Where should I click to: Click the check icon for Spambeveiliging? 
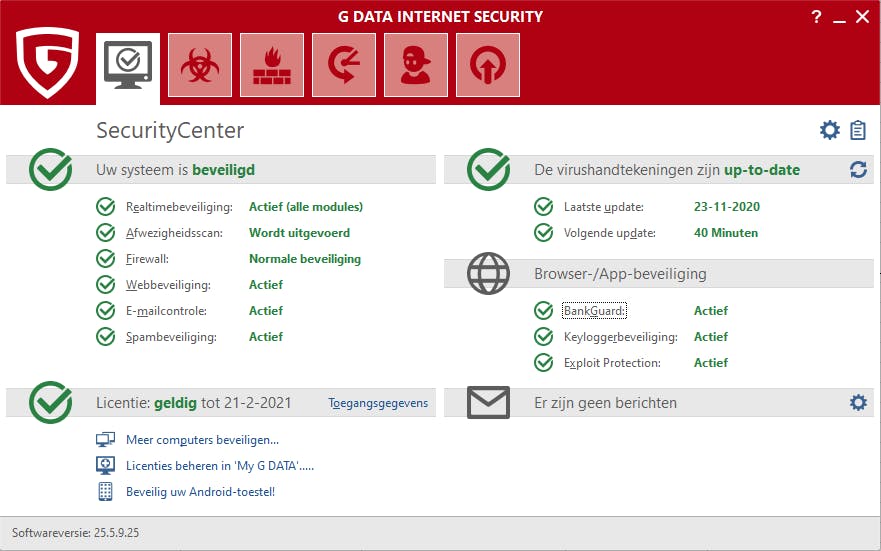pos(106,336)
